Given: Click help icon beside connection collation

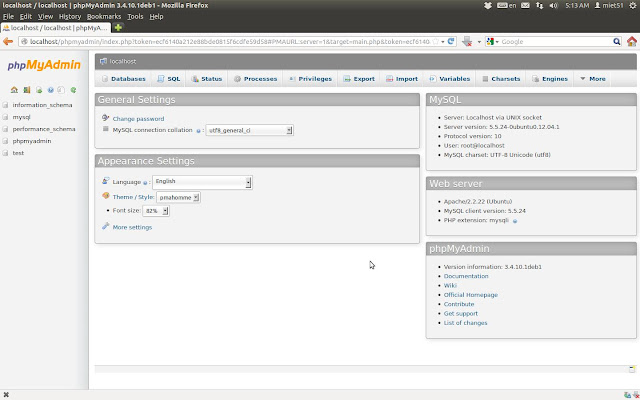Looking at the screenshot, I should [x=198, y=131].
